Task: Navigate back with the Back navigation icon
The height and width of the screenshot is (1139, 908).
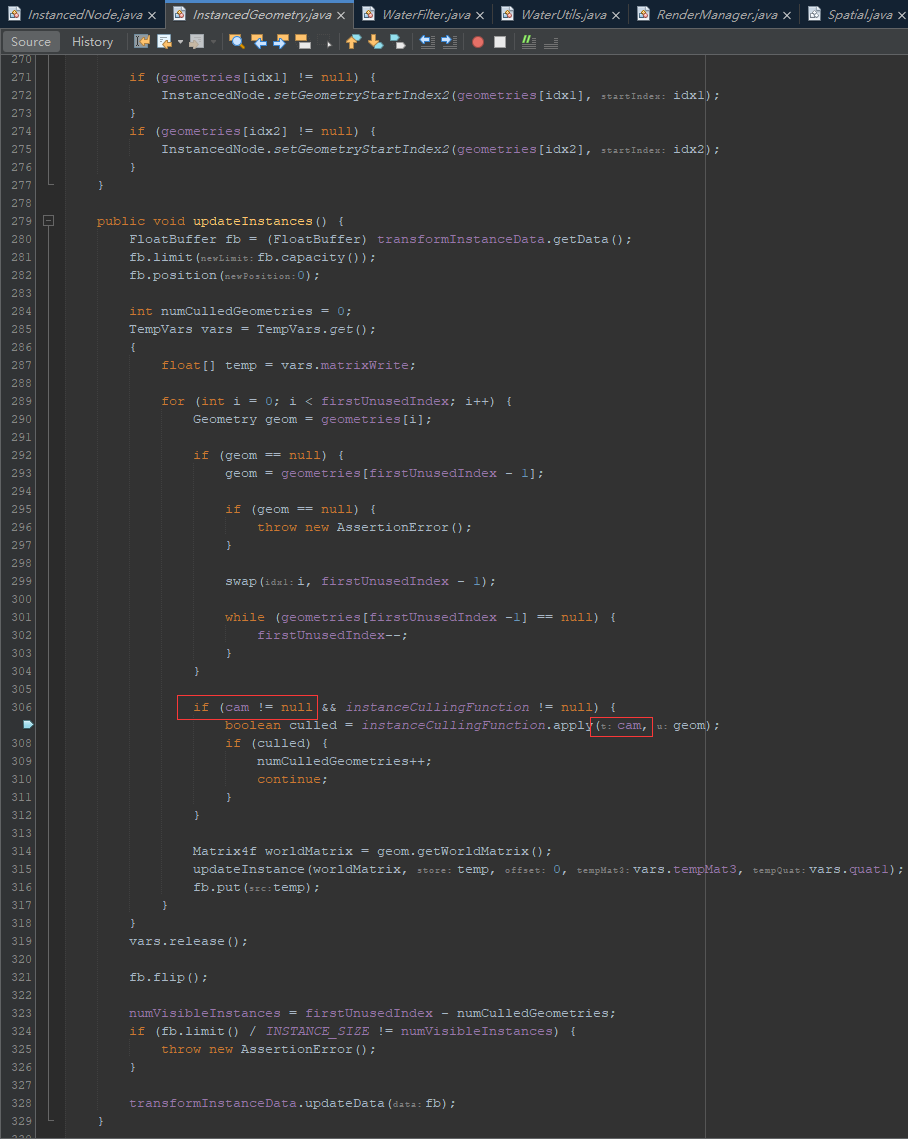Action: click(164, 41)
